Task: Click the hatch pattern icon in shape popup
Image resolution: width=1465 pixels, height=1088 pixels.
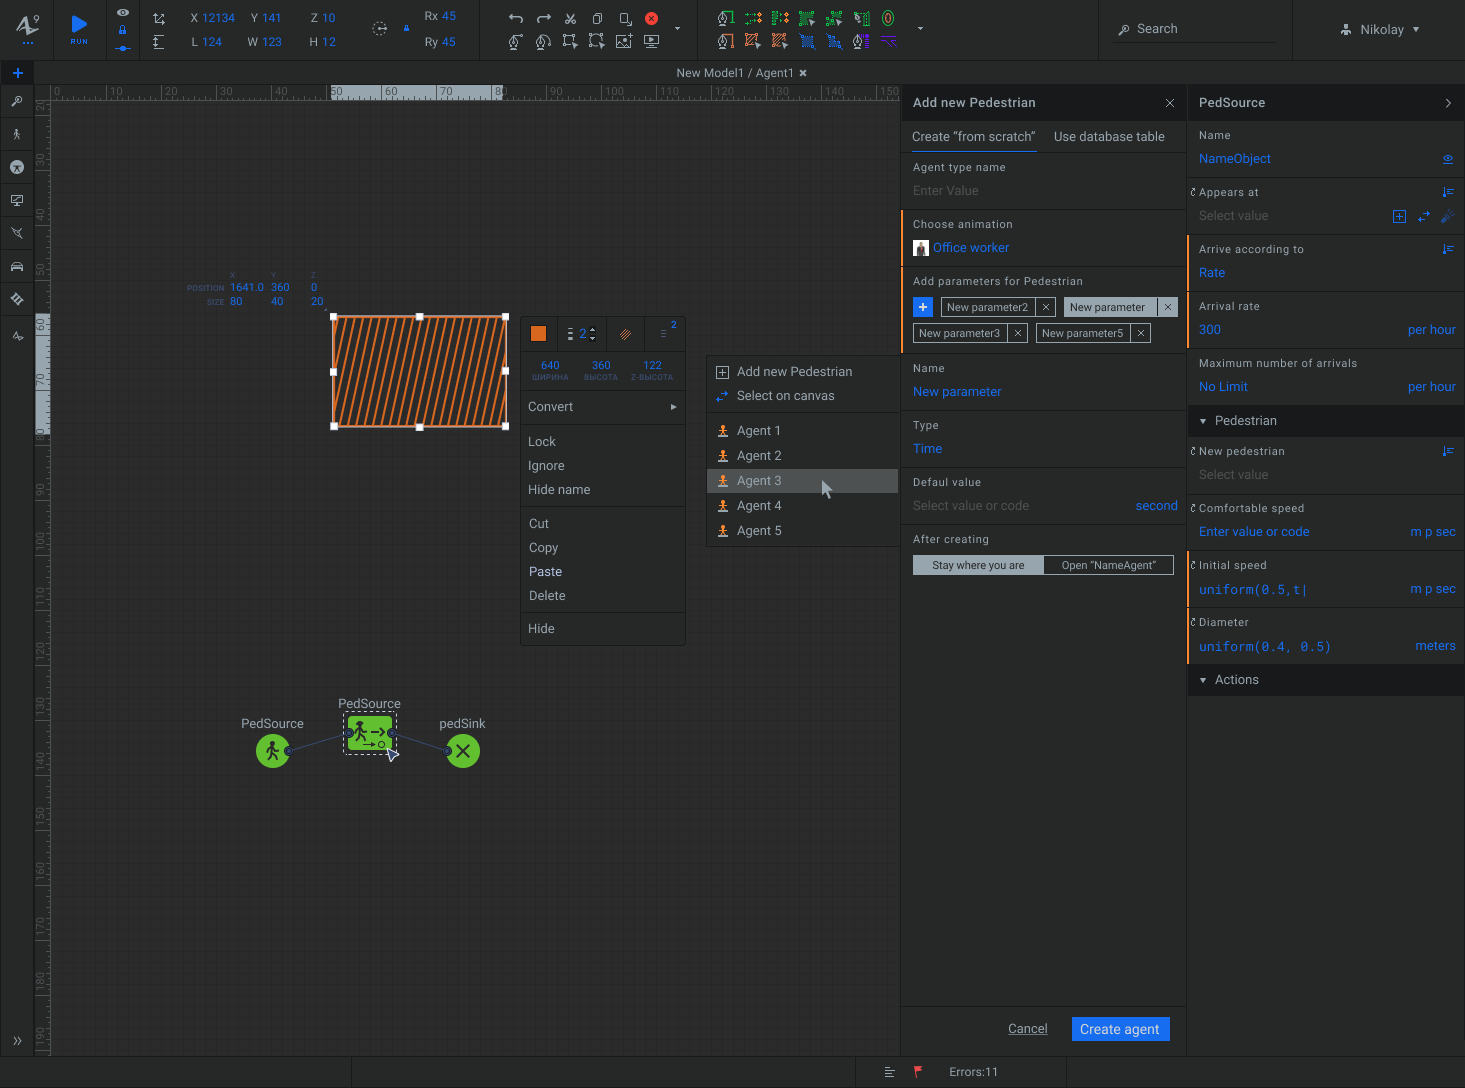Action: [625, 334]
